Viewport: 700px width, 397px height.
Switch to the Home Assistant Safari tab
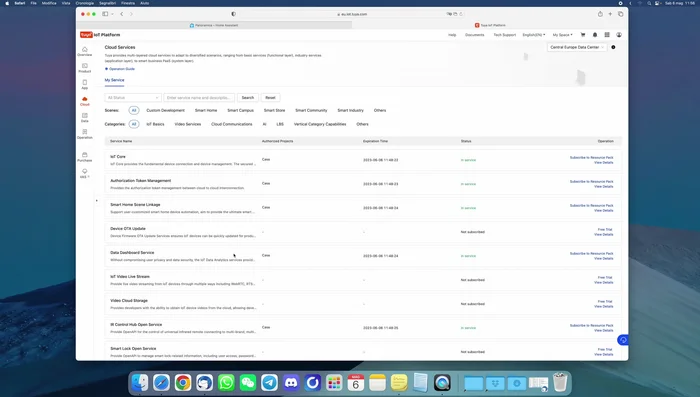tap(214, 25)
